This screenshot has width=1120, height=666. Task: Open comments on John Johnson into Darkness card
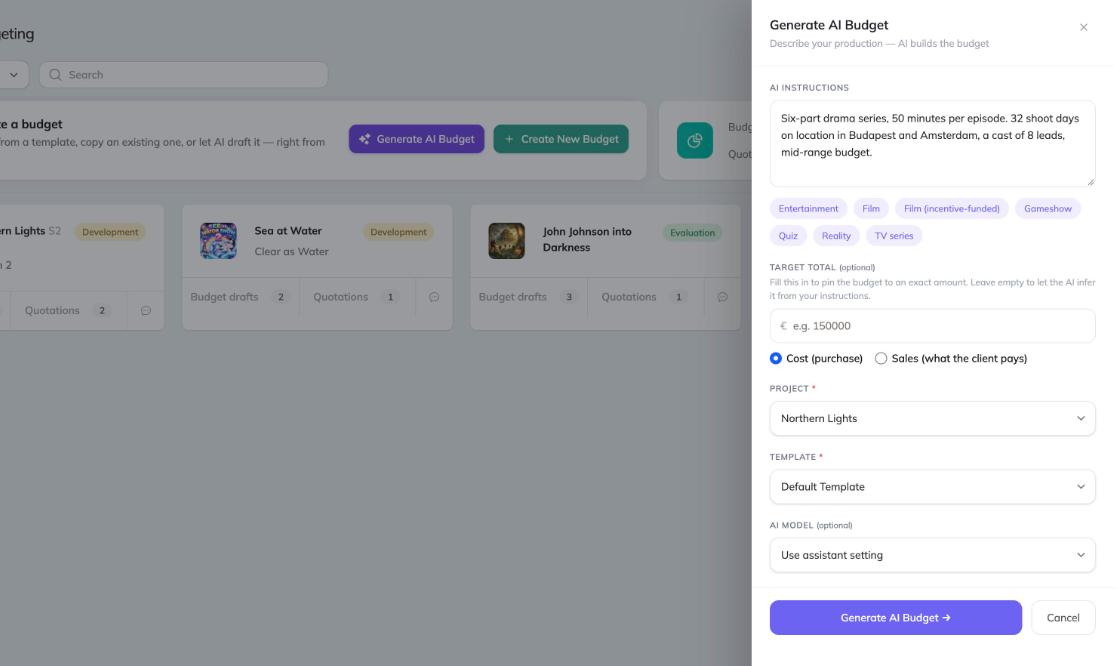[722, 297]
